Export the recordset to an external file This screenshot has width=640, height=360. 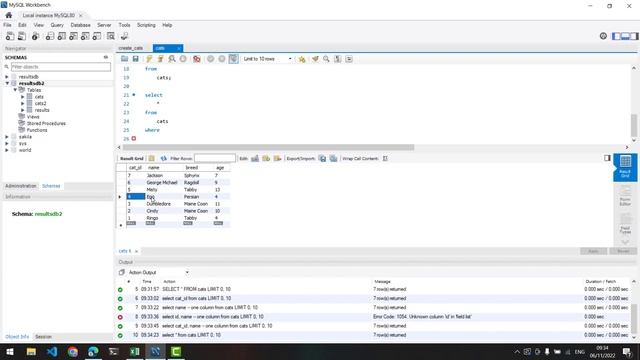322,158
